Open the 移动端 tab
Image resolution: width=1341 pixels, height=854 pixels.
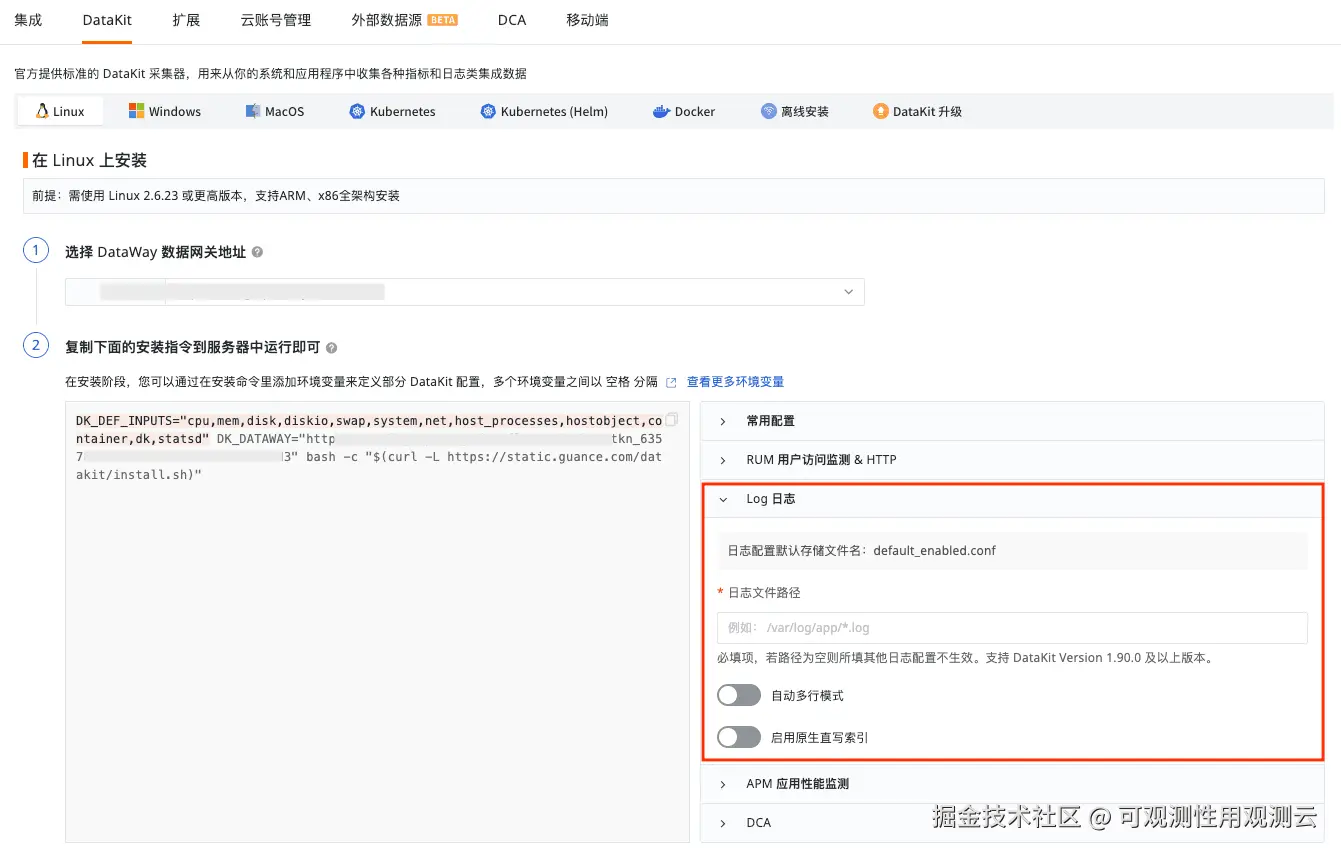pos(587,20)
